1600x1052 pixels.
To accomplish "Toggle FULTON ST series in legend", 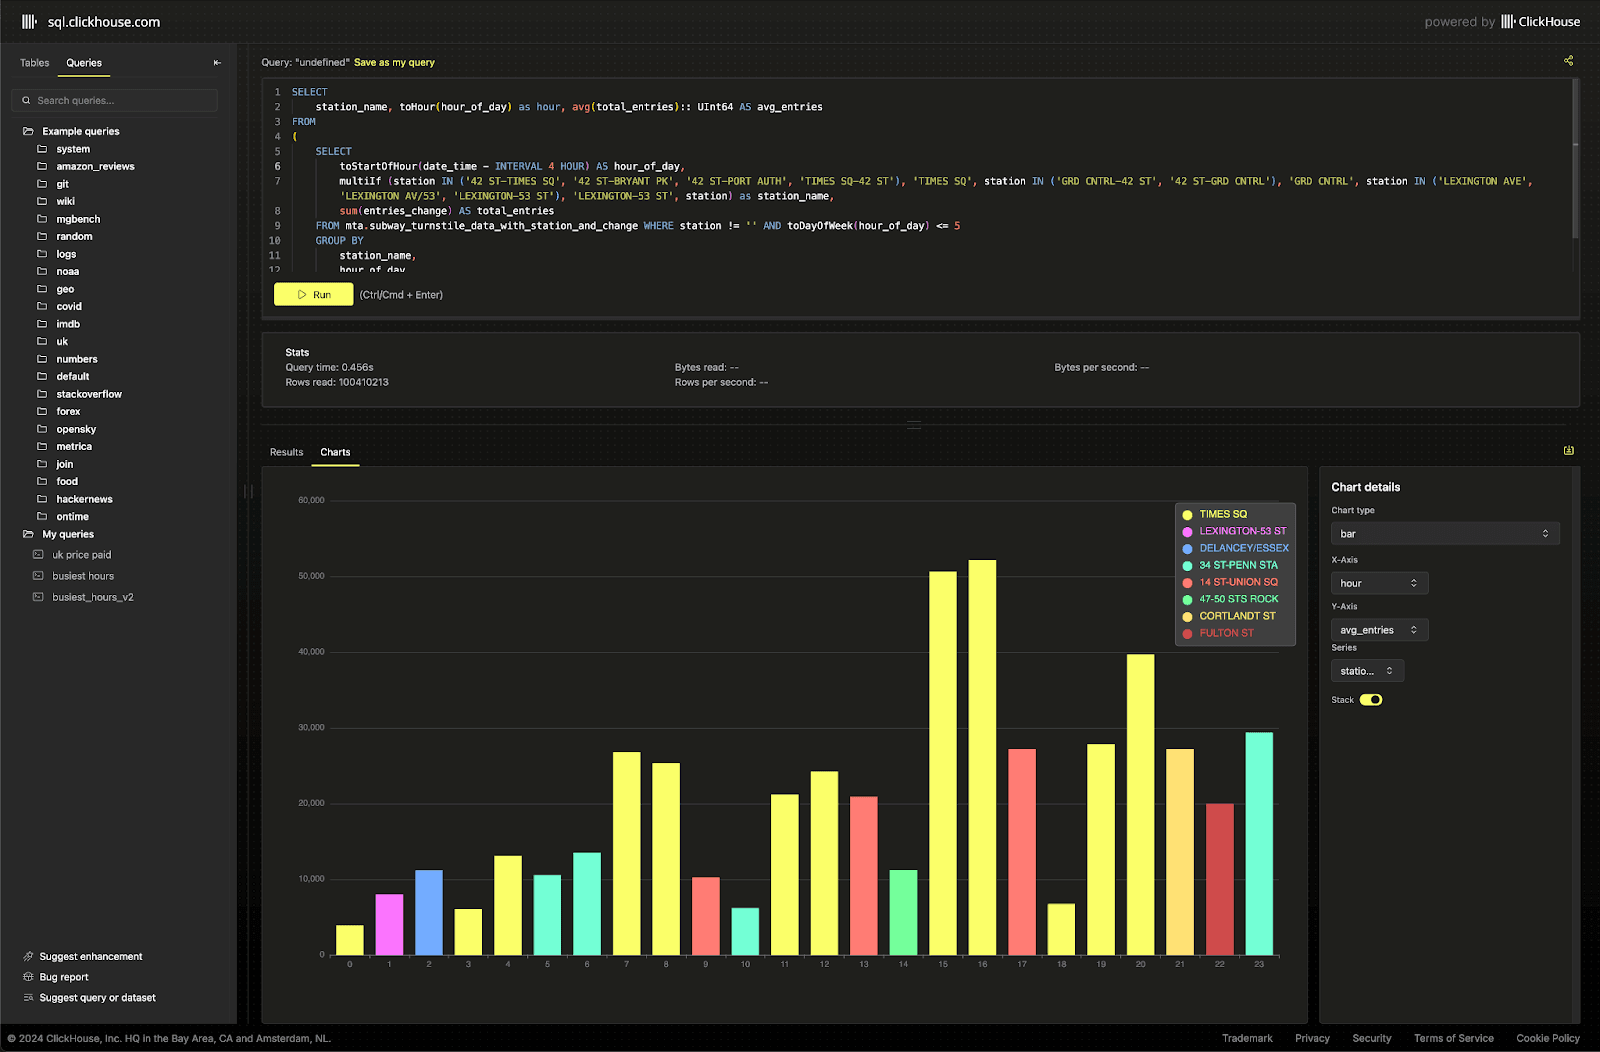I will pos(1225,633).
